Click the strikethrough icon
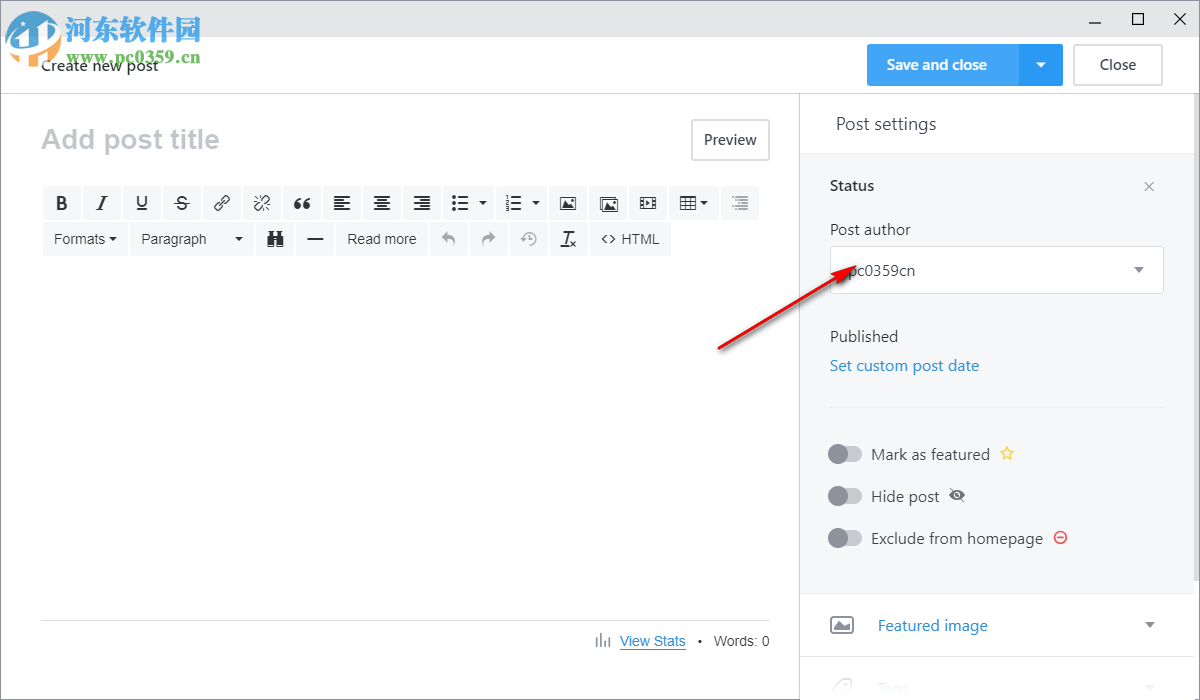The image size is (1200, 700). [x=182, y=203]
